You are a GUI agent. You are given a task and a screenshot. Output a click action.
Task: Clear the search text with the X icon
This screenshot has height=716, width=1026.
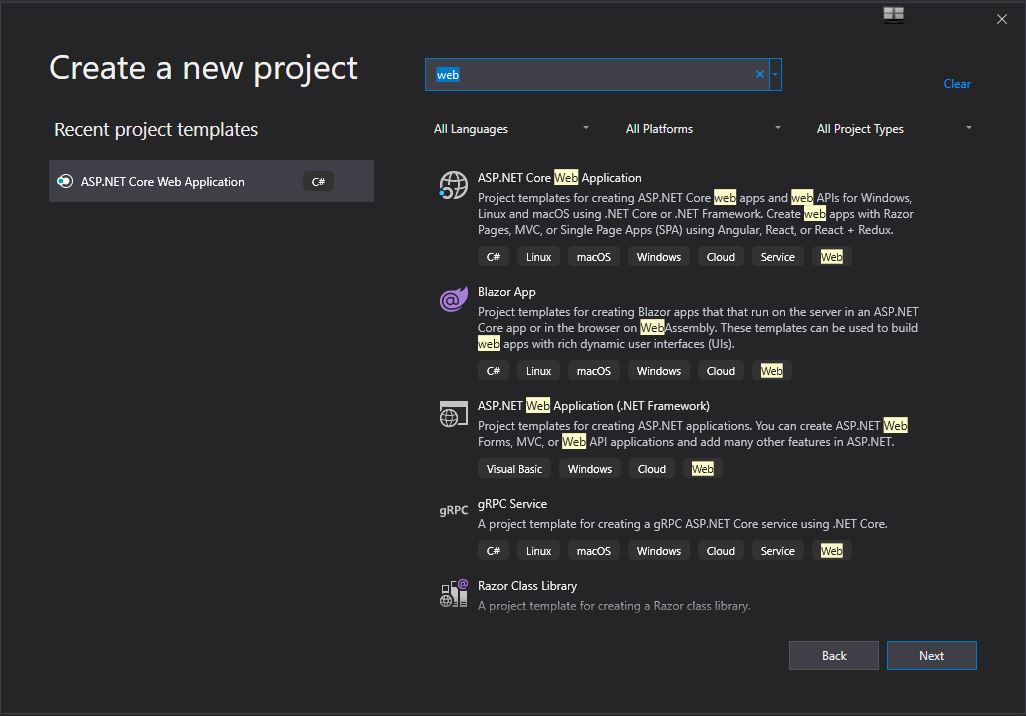760,75
